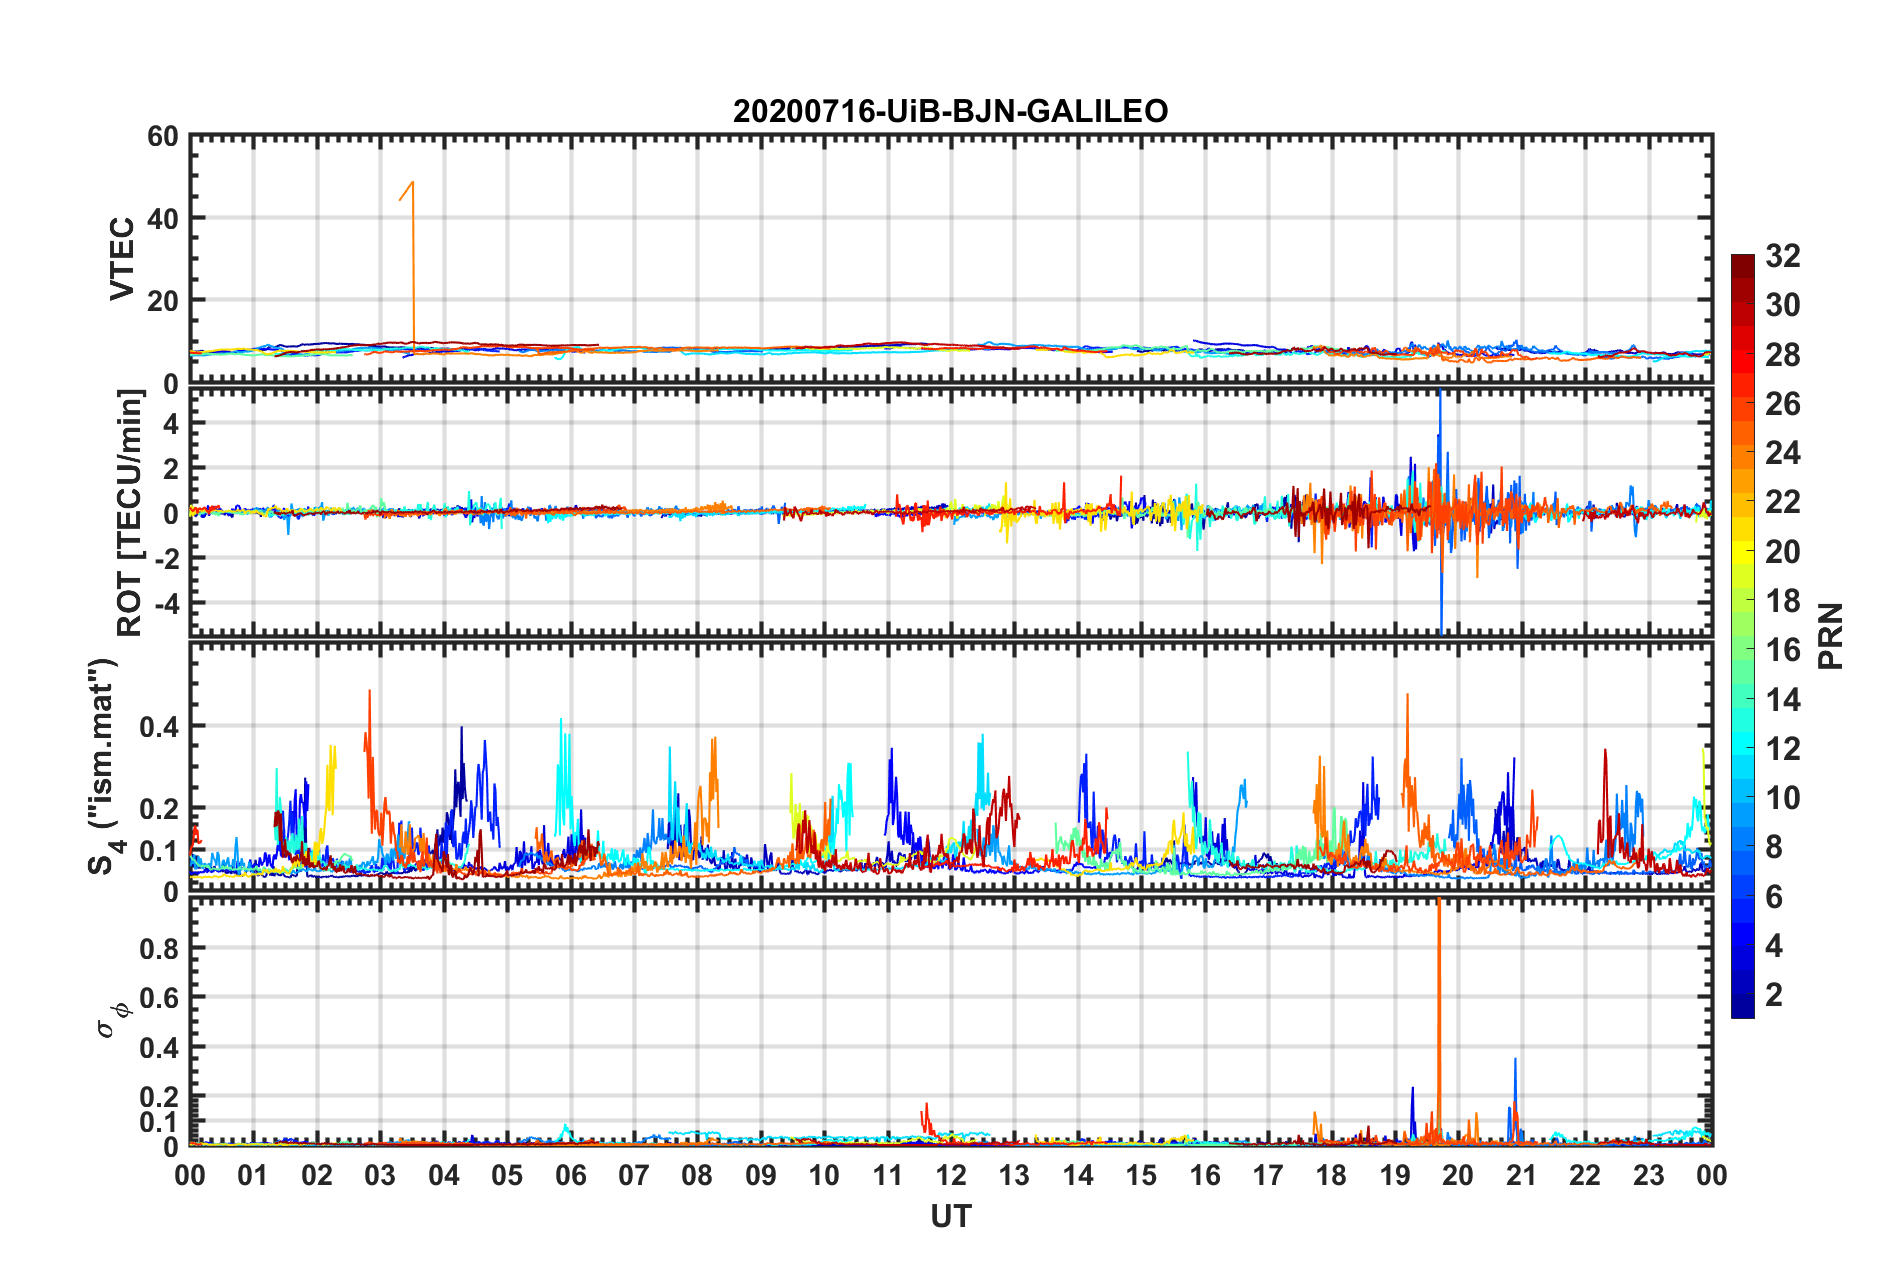Click the sigma phi tick label 0.8
The image size is (1902, 1272).
(x=159, y=948)
